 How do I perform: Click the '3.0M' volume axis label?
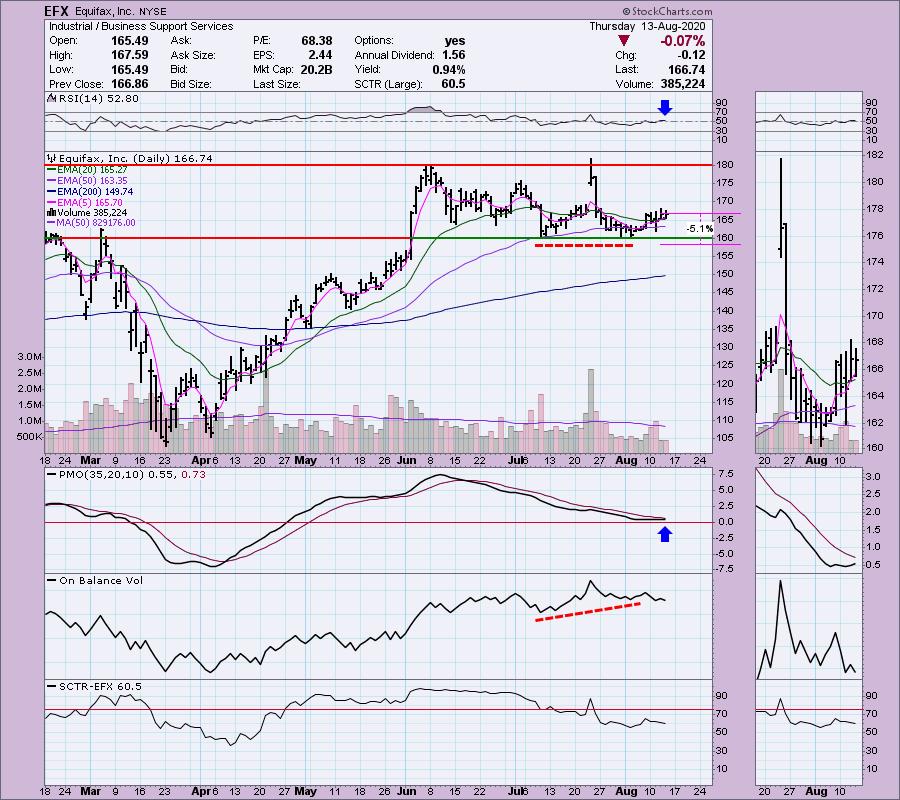coord(30,356)
